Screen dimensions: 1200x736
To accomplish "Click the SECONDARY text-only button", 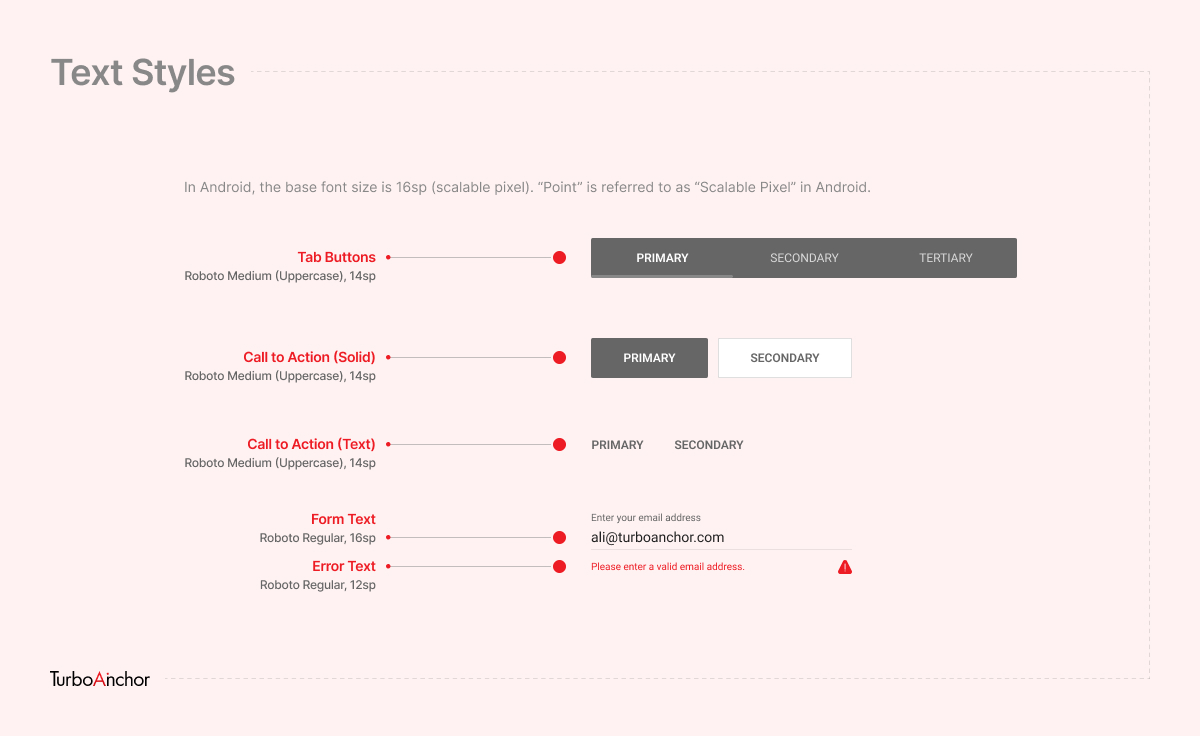I will 709,445.
